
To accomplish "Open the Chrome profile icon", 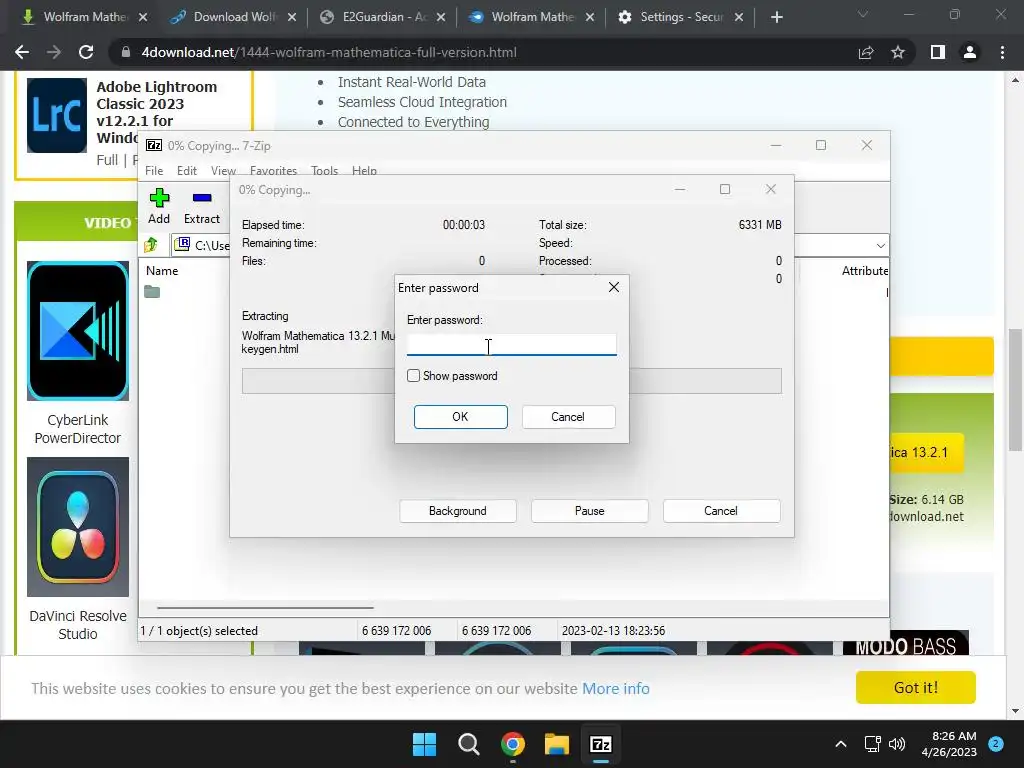I will (x=970, y=52).
